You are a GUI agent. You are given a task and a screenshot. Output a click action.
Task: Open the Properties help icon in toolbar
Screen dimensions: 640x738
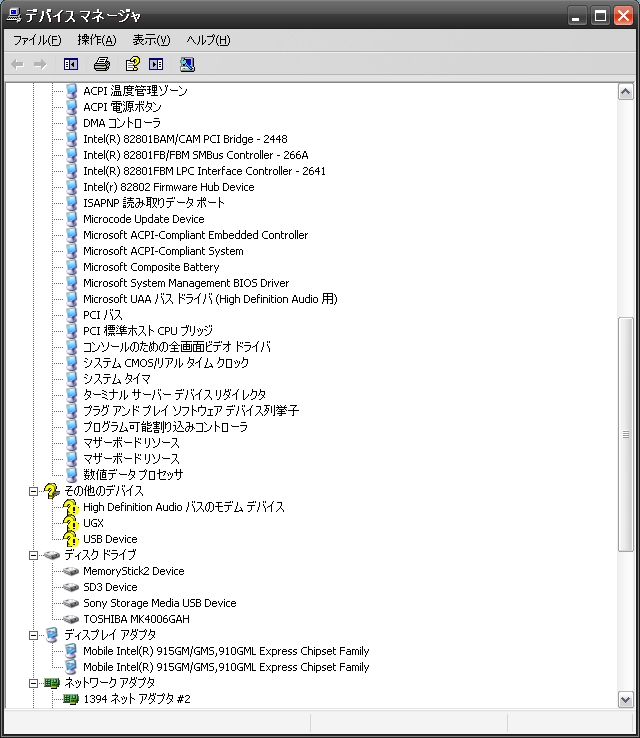(x=132, y=64)
